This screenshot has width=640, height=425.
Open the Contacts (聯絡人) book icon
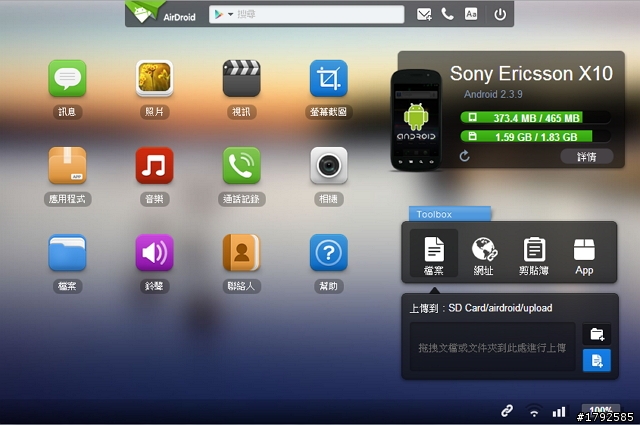point(241,252)
